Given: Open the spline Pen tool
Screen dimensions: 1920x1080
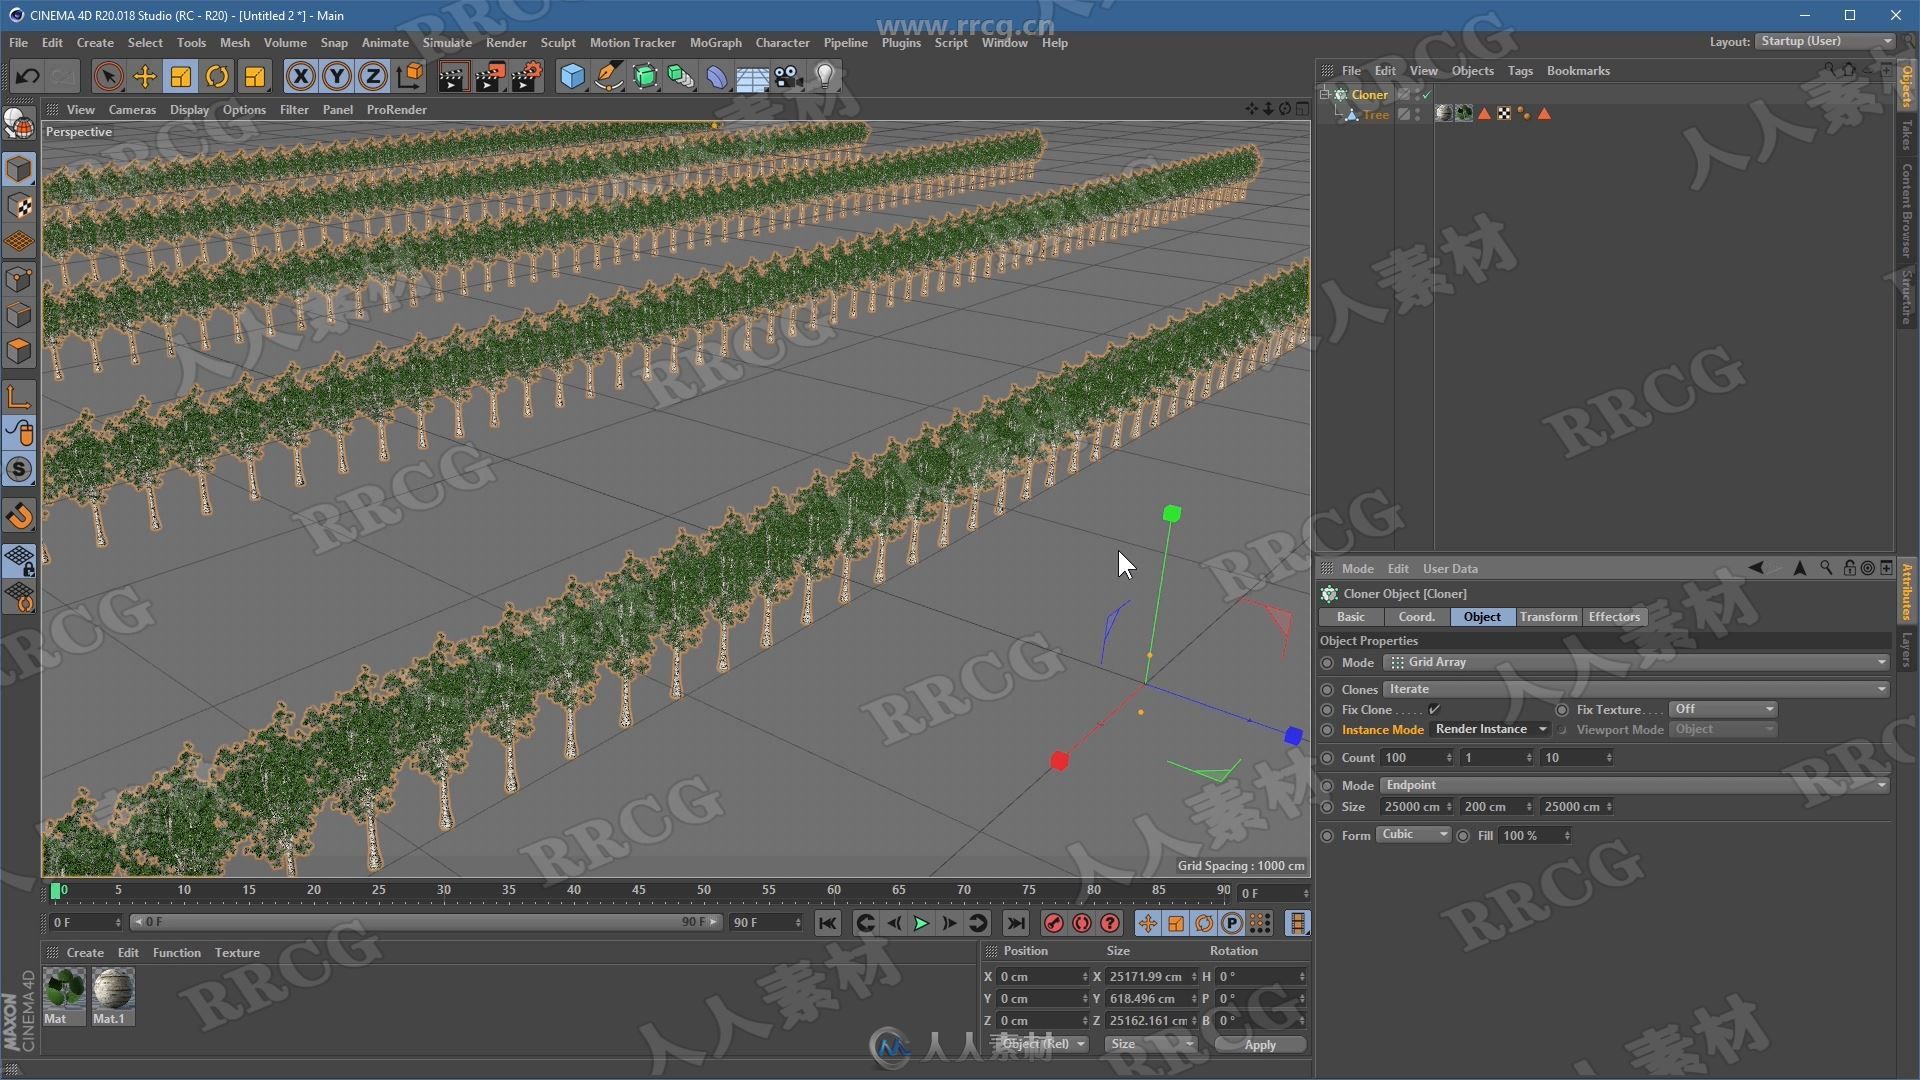Looking at the screenshot, I should coord(608,77).
